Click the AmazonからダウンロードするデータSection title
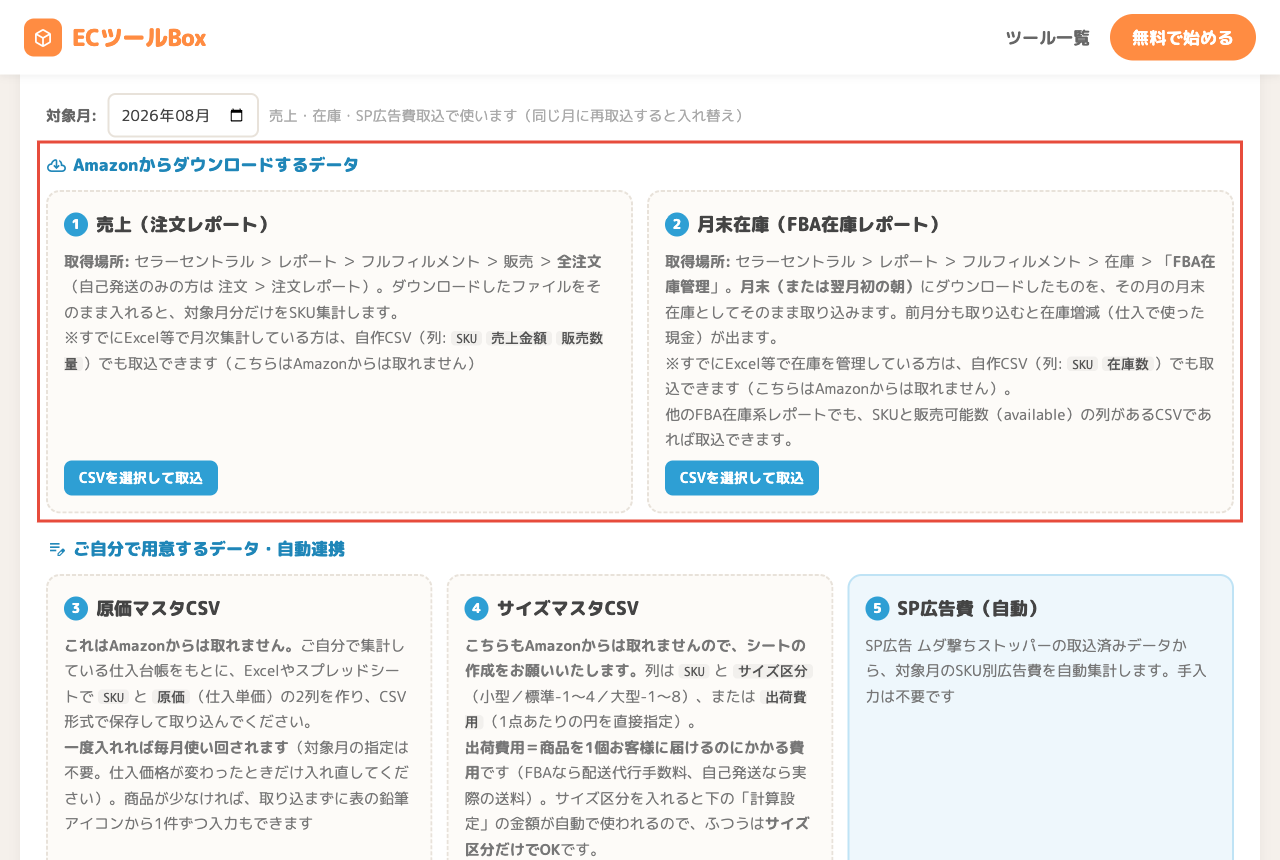This screenshot has width=1280, height=860. [x=216, y=165]
